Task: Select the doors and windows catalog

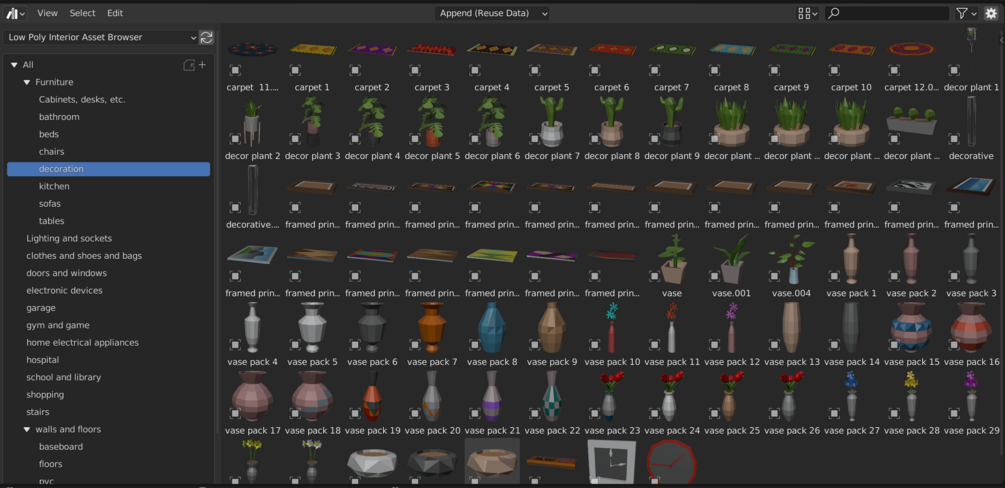Action: click(x=67, y=273)
